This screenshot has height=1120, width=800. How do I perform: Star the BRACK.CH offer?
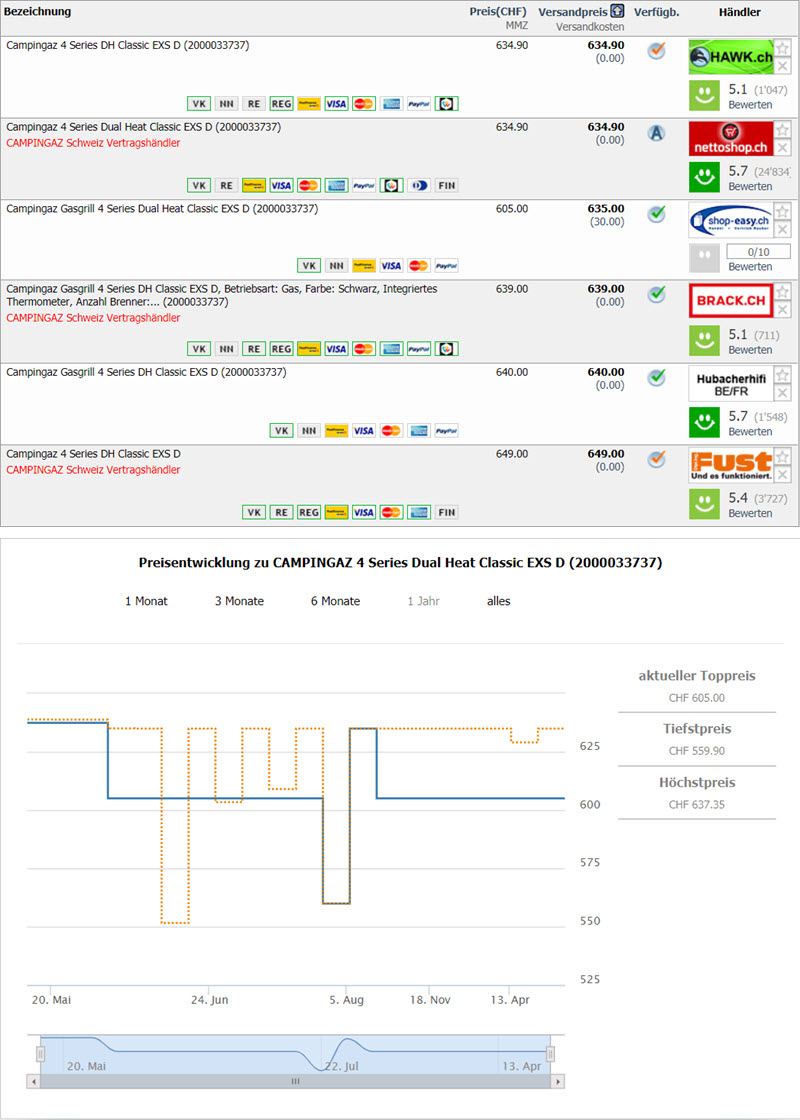[783, 292]
